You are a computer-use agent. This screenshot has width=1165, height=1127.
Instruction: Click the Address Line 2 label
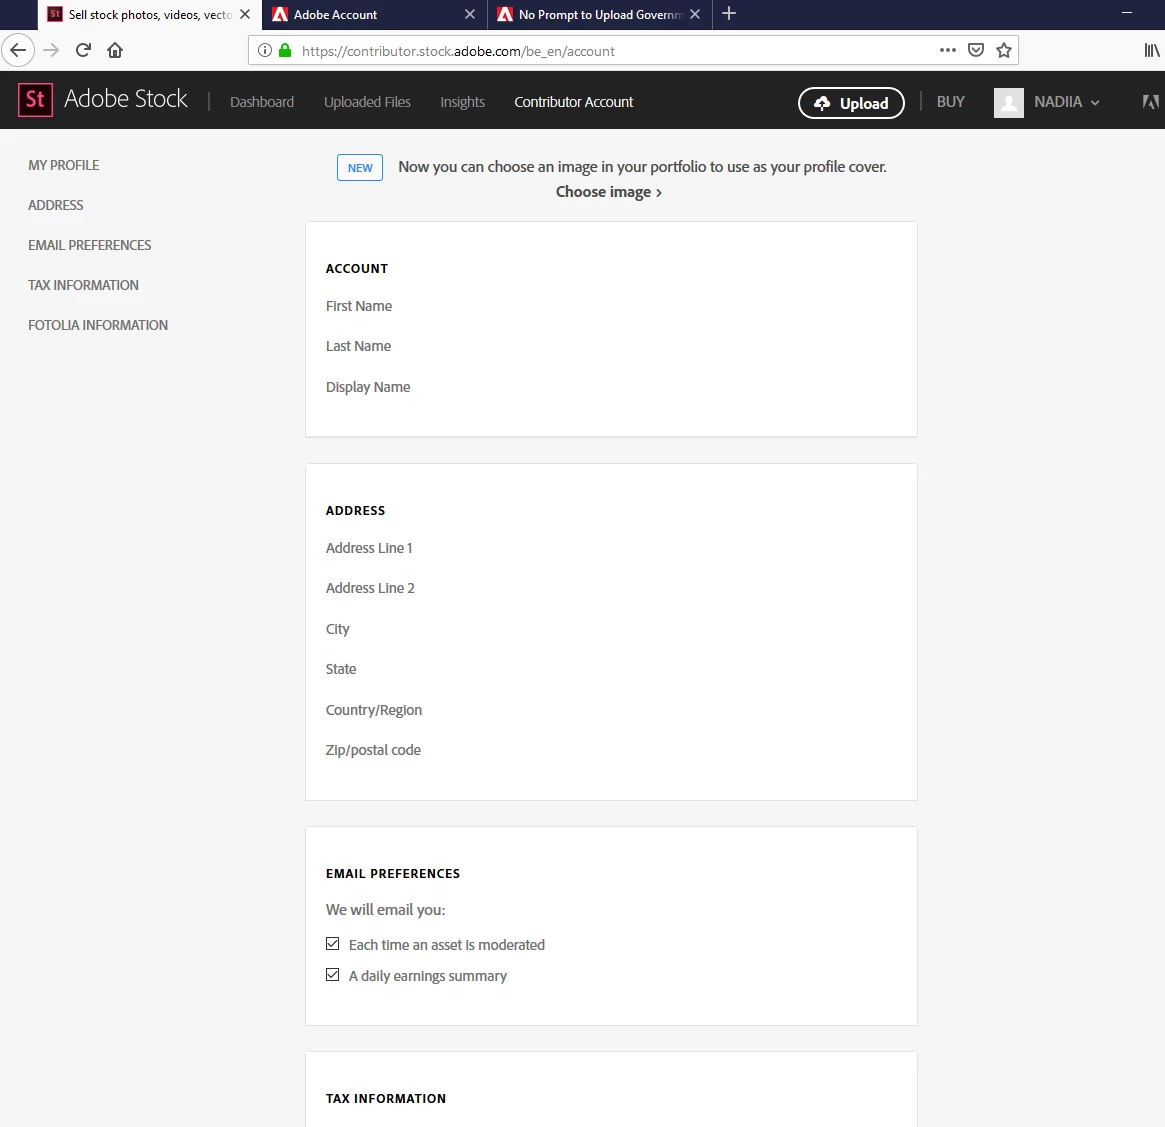pyautogui.click(x=370, y=588)
